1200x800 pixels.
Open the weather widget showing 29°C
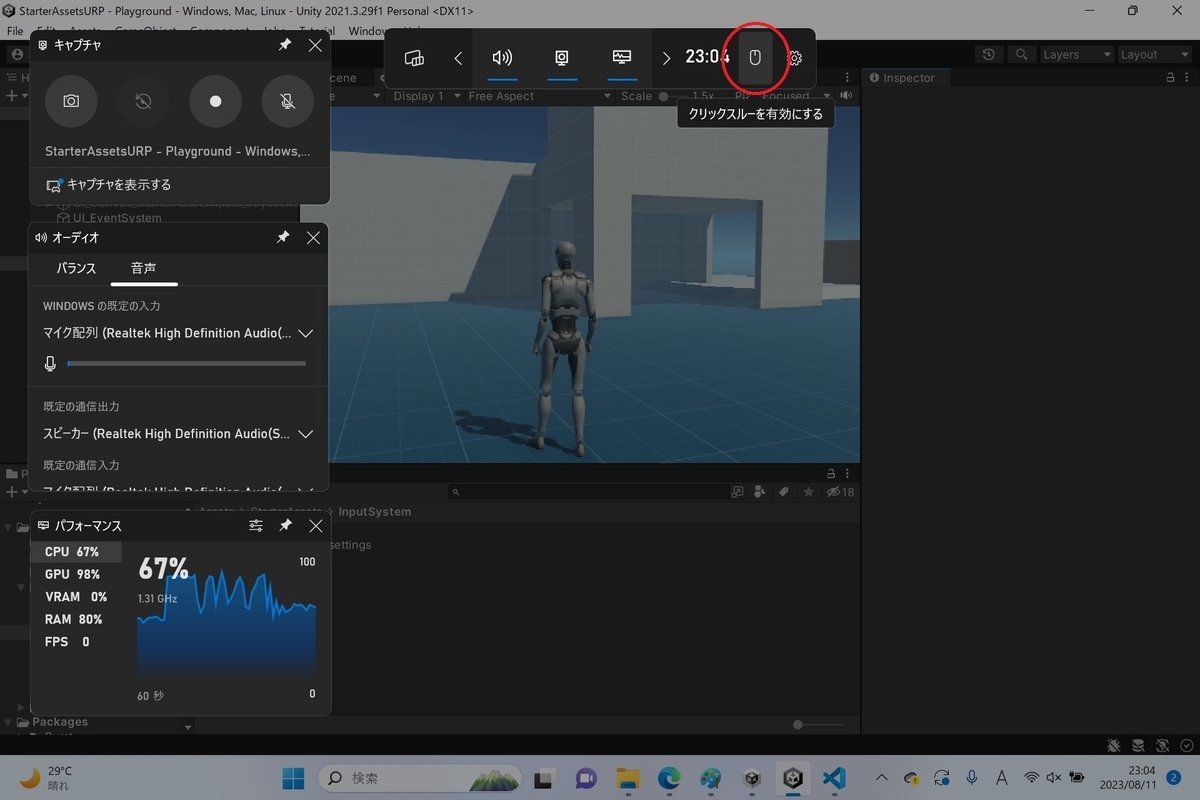(47, 778)
